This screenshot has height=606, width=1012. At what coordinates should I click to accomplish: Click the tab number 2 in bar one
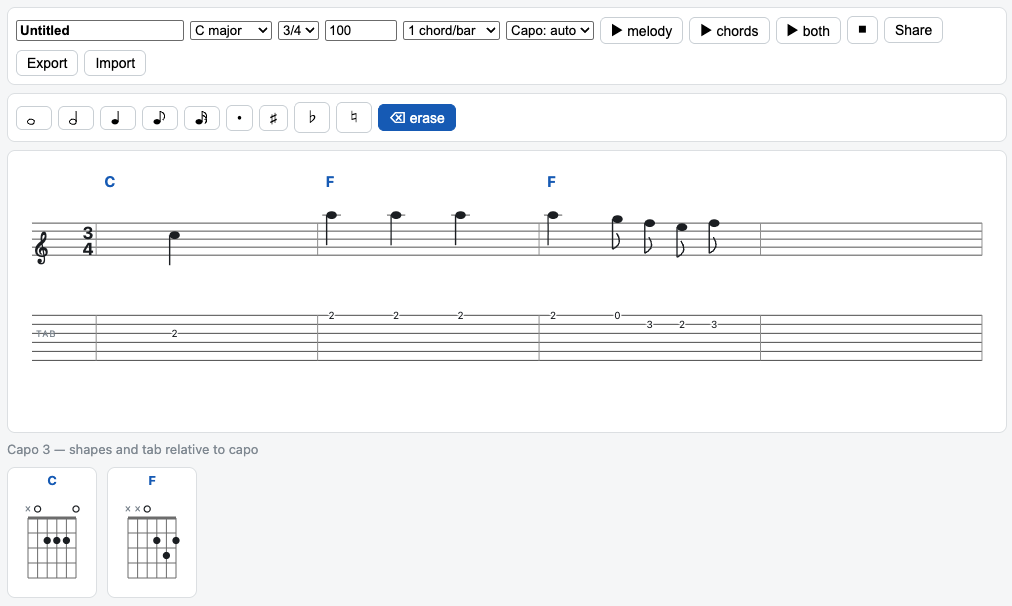pyautogui.click(x=174, y=334)
